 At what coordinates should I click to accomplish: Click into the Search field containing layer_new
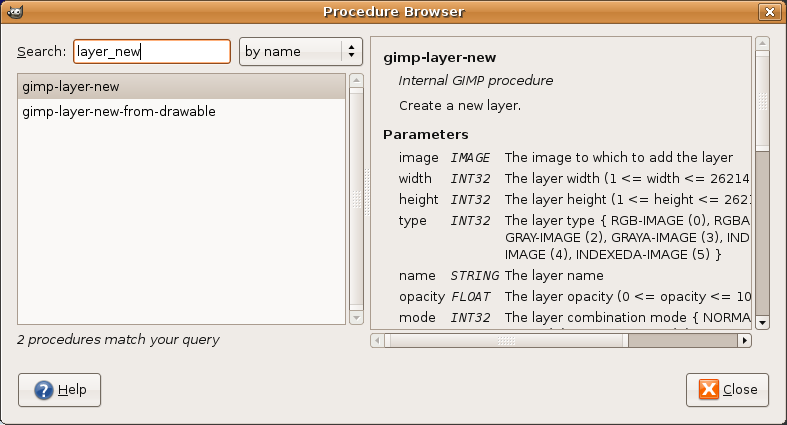pyautogui.click(x=152, y=52)
